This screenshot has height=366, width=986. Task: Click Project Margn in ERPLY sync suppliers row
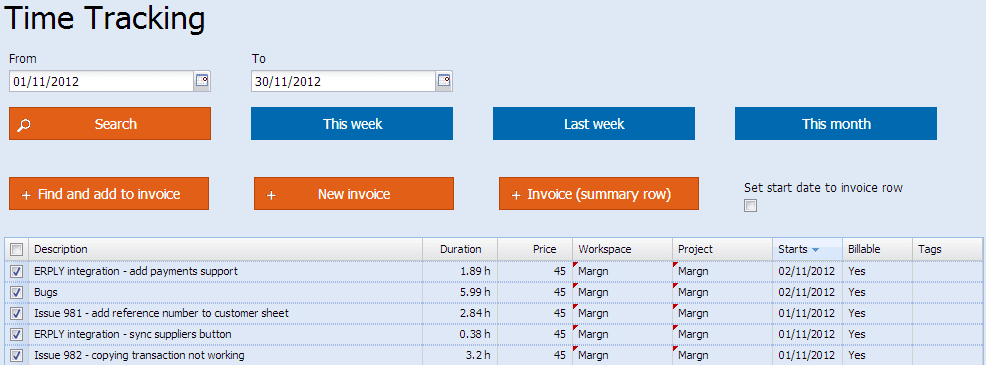[x=723, y=334]
